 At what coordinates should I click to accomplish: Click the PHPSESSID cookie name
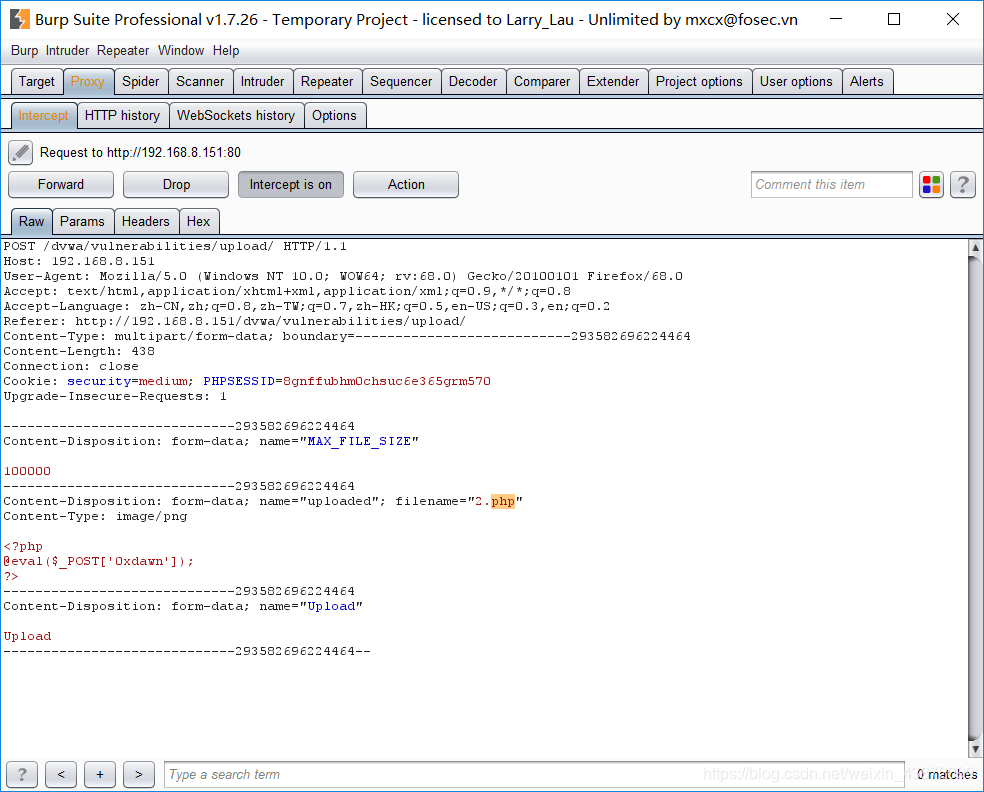(x=239, y=381)
